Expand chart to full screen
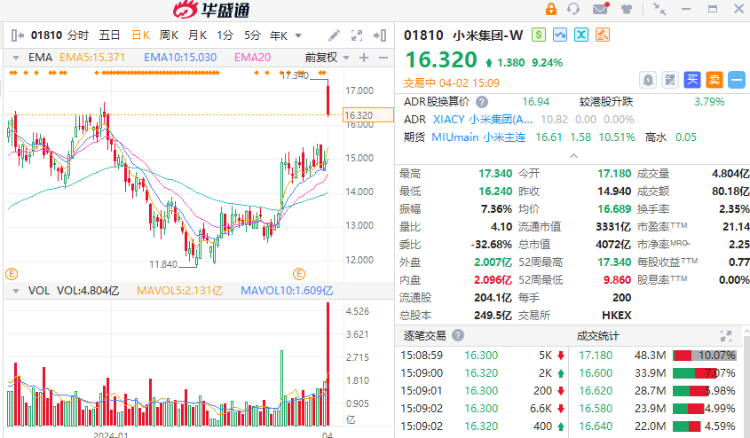This screenshot has height=438, width=750. (x=357, y=35)
